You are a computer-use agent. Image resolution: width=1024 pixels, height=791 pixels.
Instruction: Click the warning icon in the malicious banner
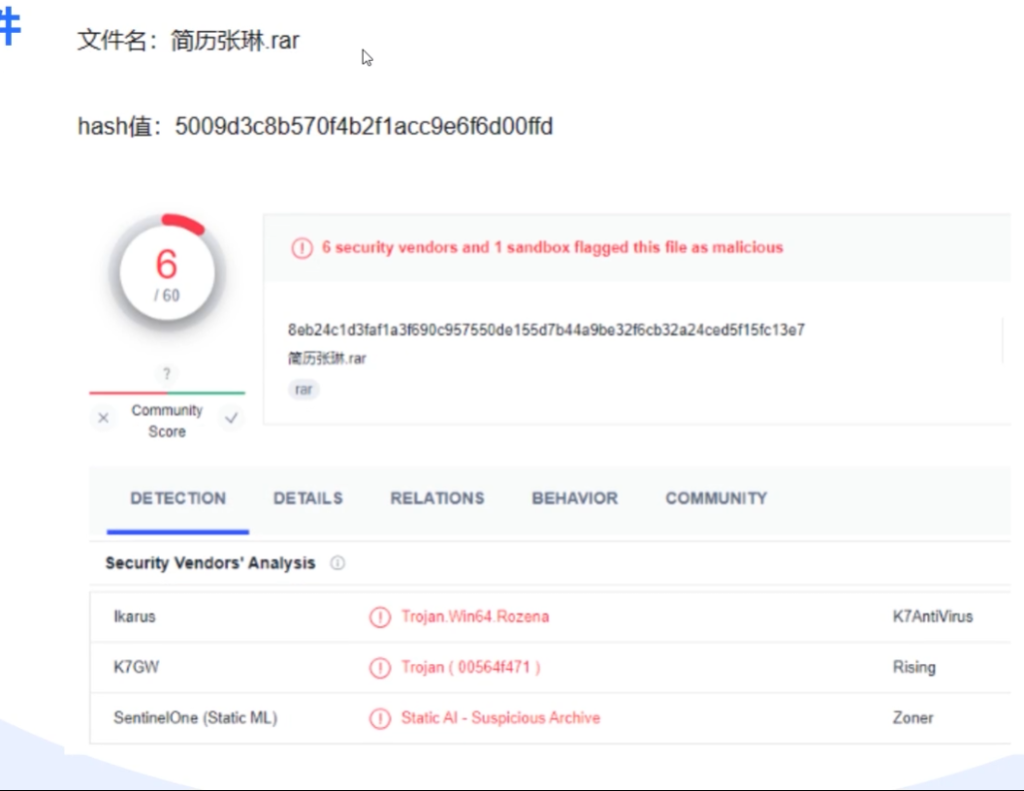pos(301,248)
